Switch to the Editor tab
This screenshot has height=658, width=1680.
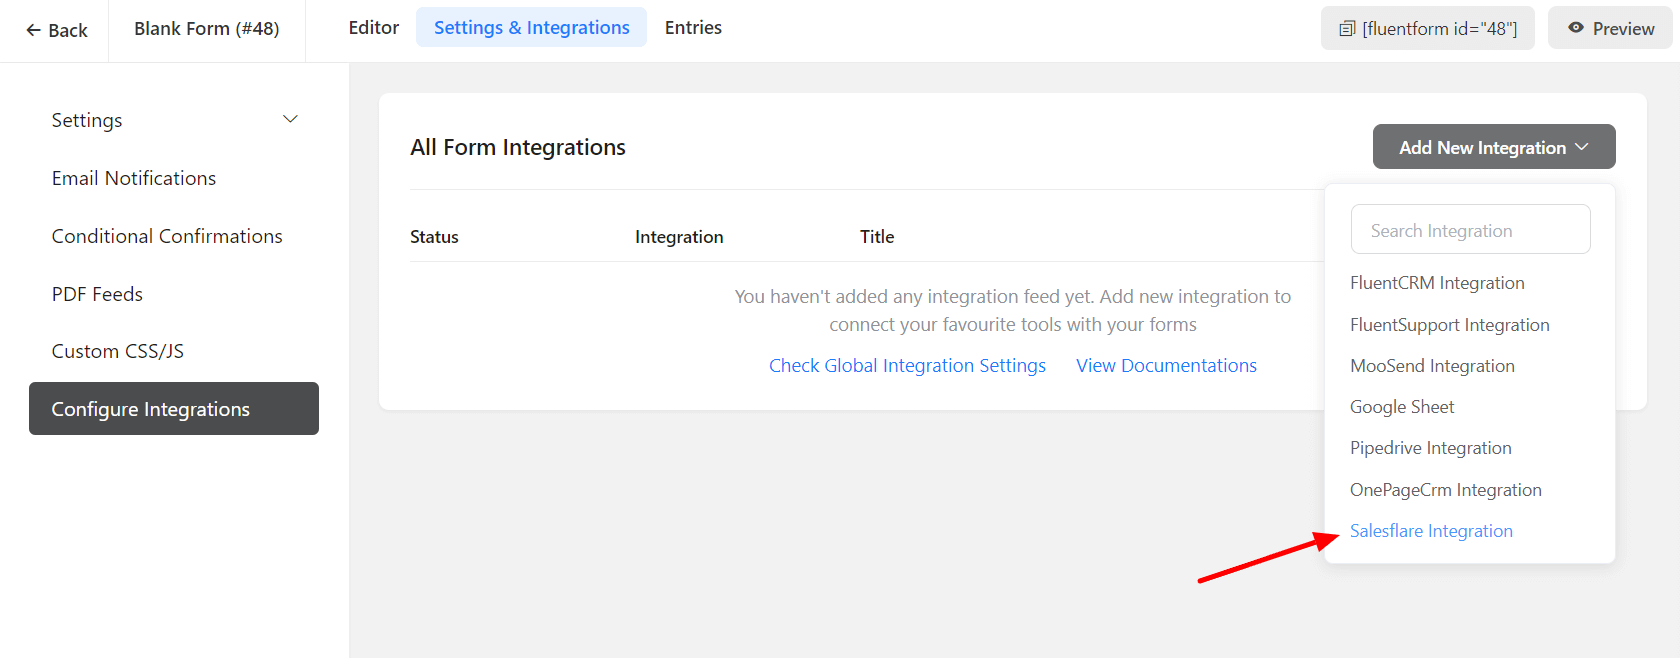coord(373,28)
